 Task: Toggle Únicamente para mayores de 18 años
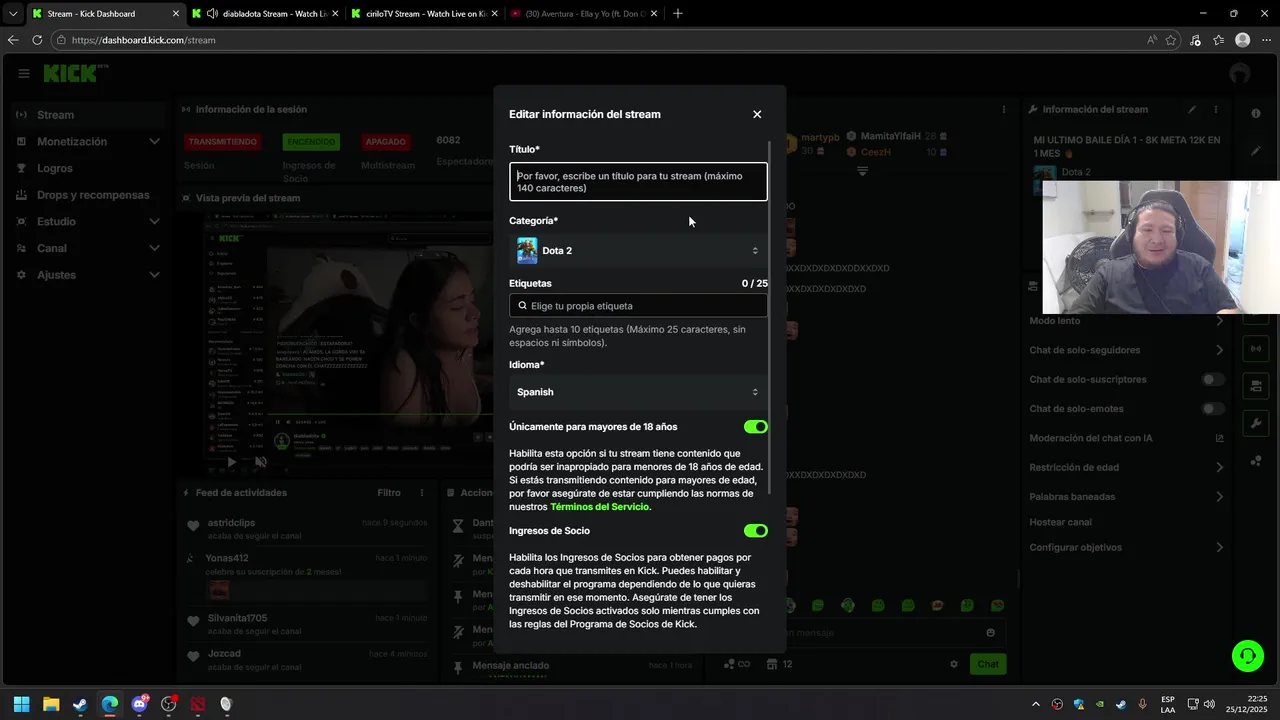755,427
